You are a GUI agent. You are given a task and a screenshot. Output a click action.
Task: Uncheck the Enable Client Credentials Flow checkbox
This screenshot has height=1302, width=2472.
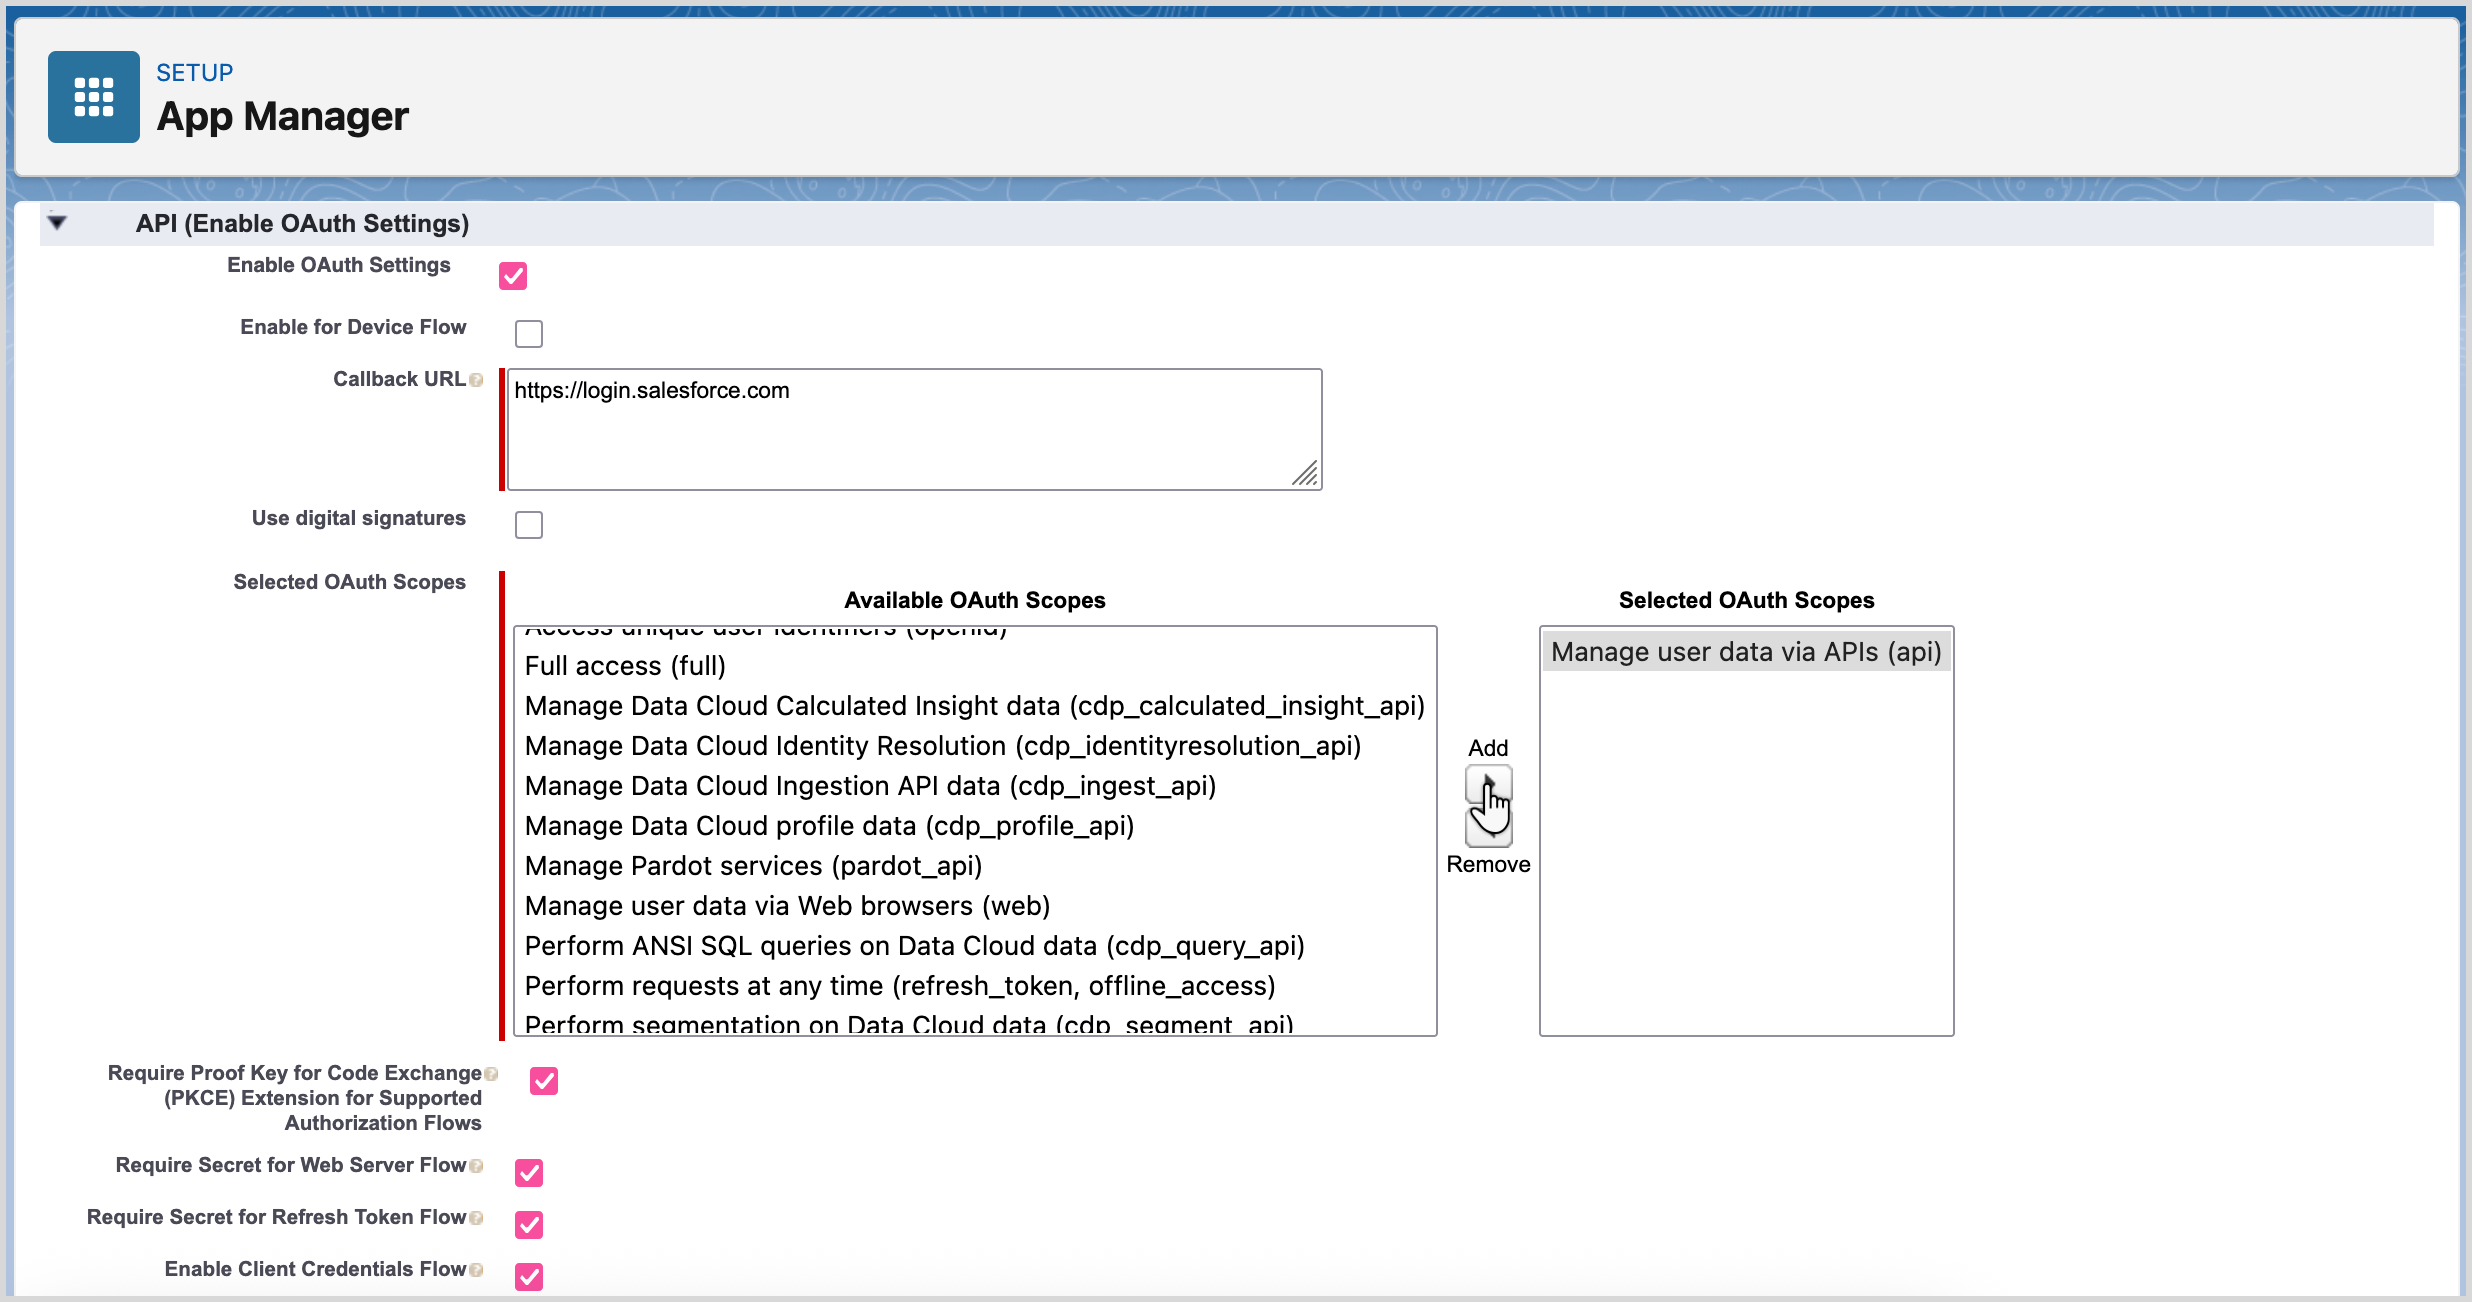pyautogui.click(x=529, y=1277)
